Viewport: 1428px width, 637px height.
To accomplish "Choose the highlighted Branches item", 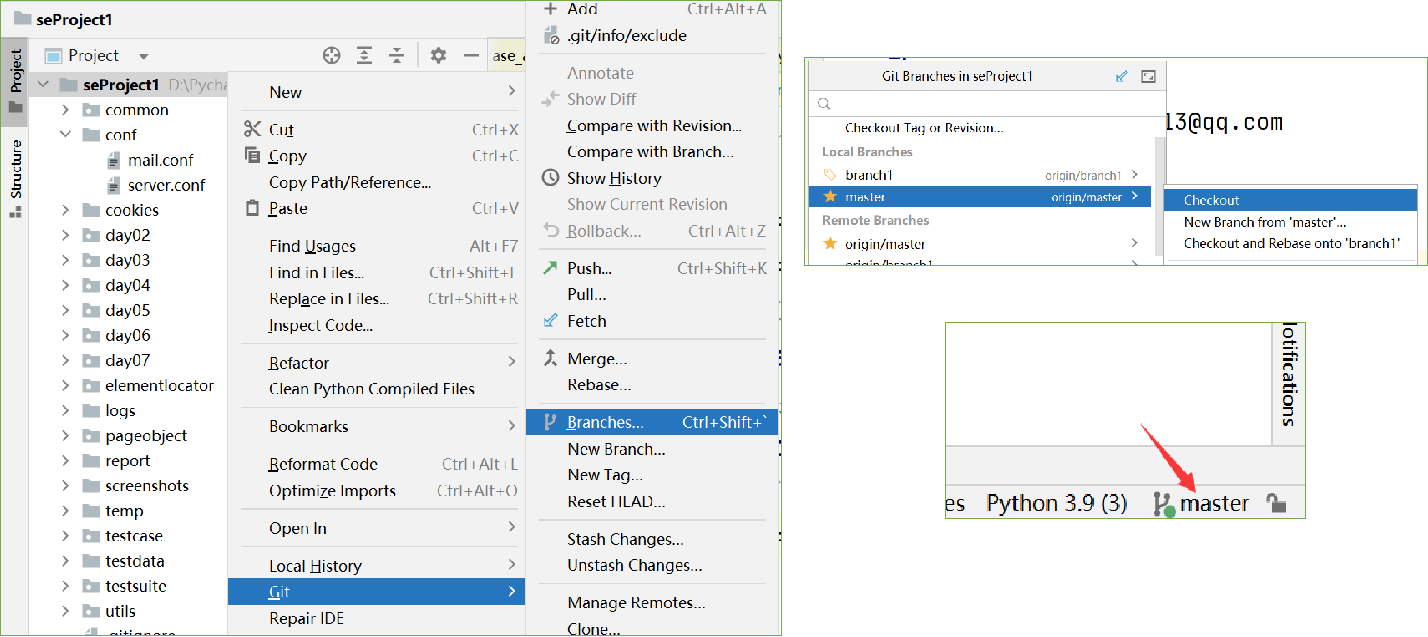I will pos(652,422).
